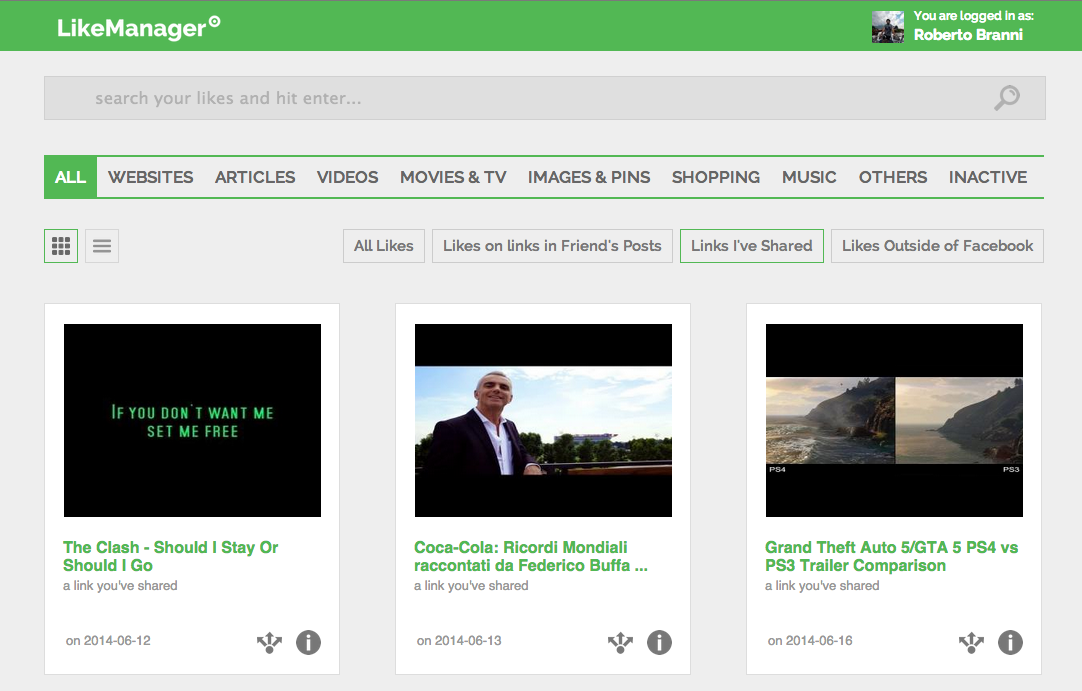Switch to the OTHERS tab
Image resolution: width=1082 pixels, height=691 pixels.
tap(892, 177)
